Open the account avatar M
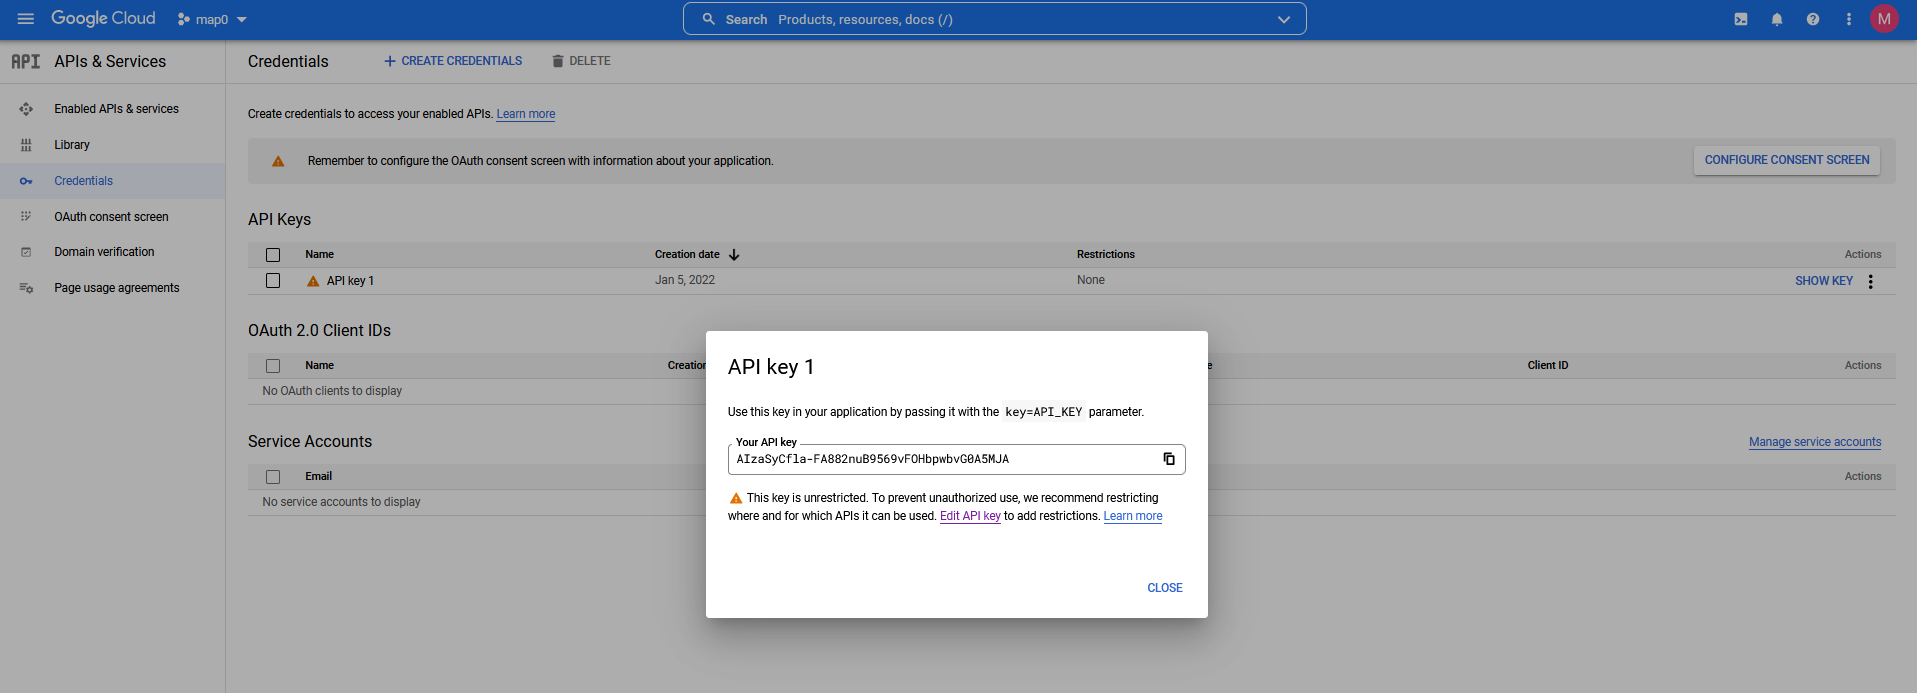The width and height of the screenshot is (1917, 693). coord(1884,19)
